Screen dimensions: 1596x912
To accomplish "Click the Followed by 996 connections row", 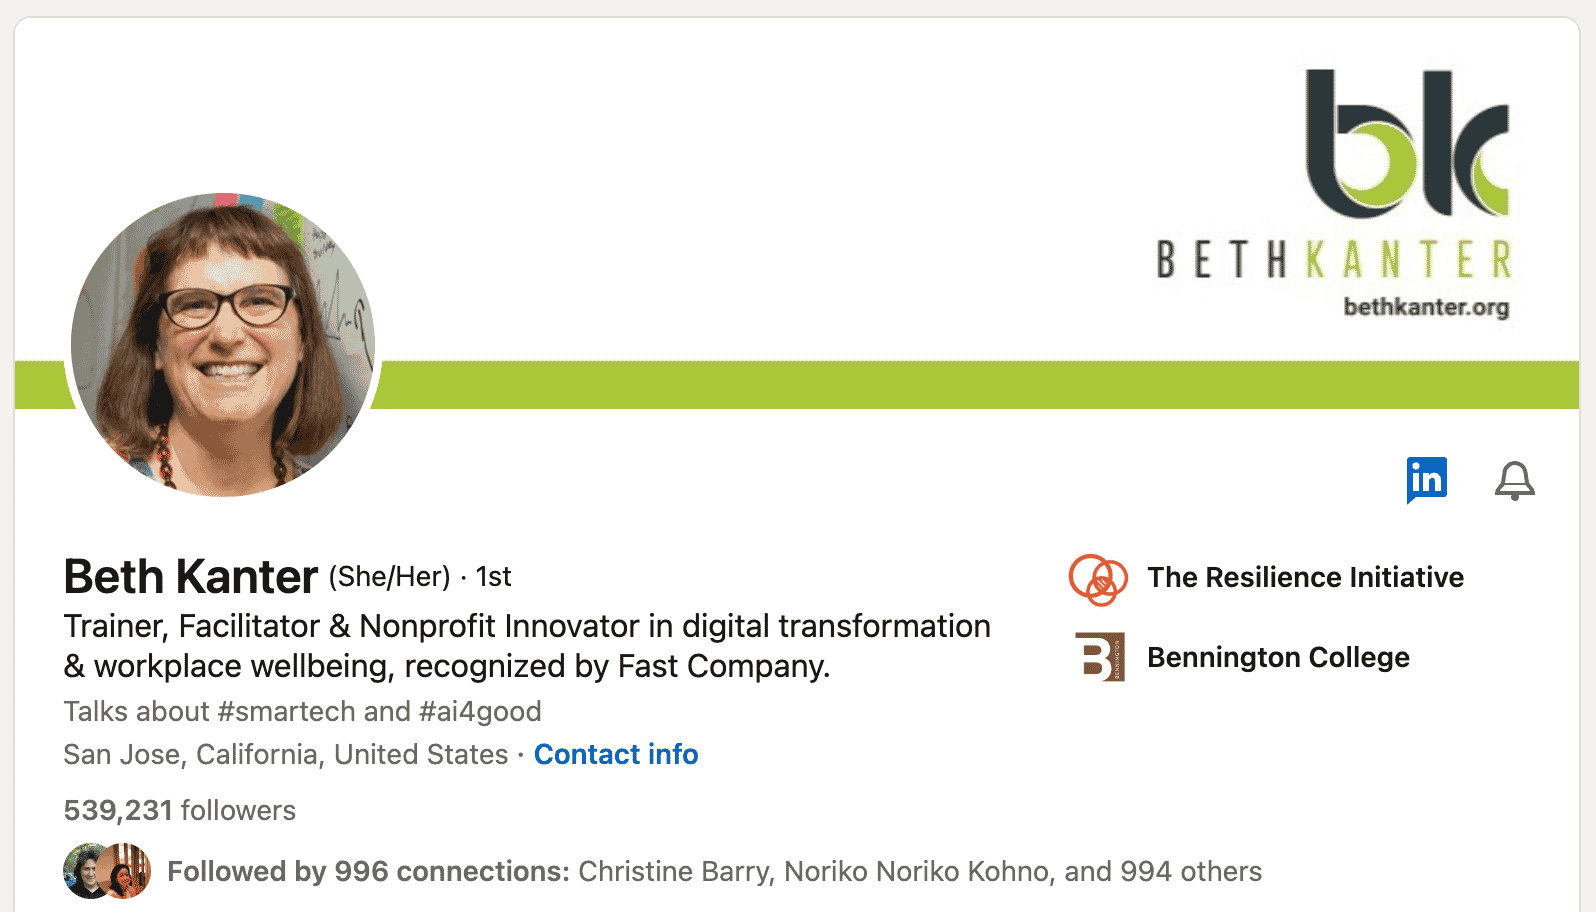I will 367,871.
